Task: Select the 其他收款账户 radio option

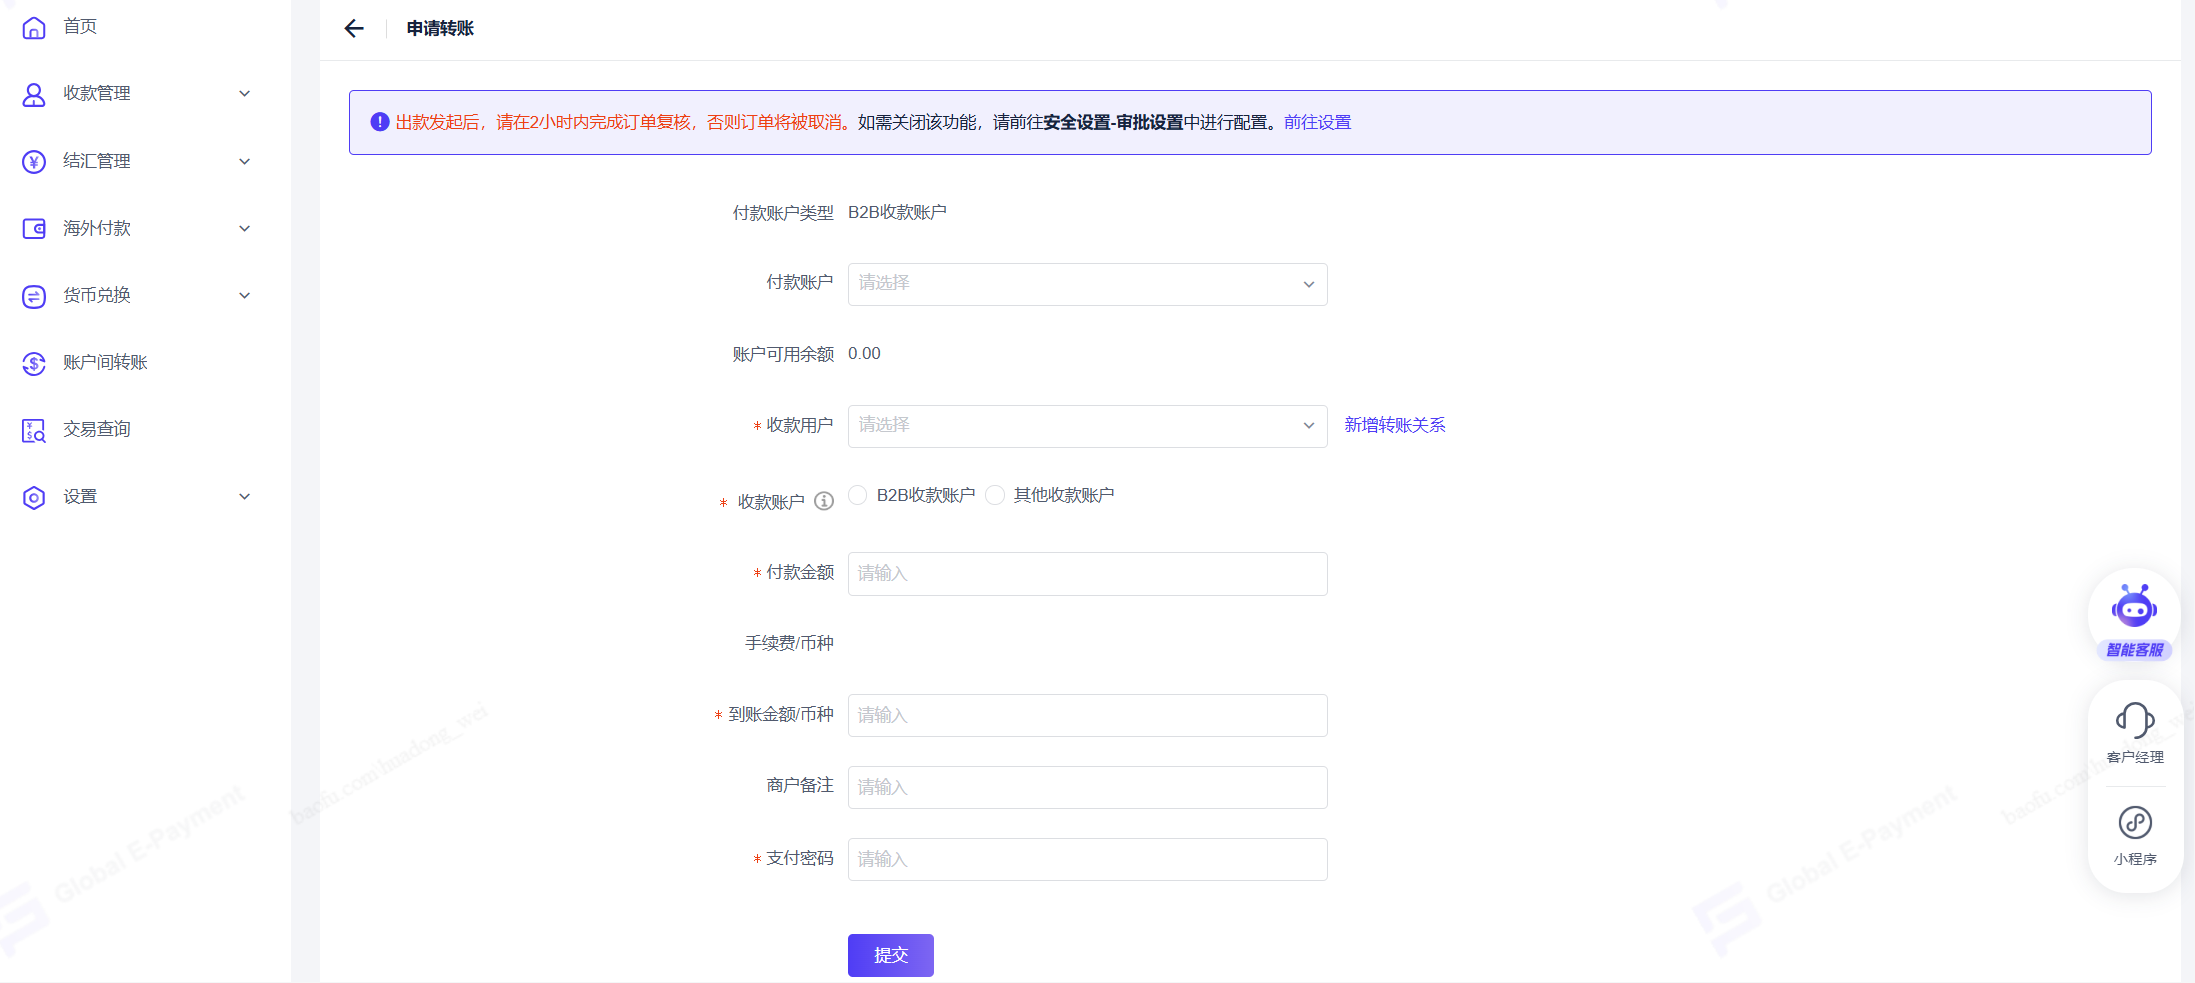Action: pos(995,495)
